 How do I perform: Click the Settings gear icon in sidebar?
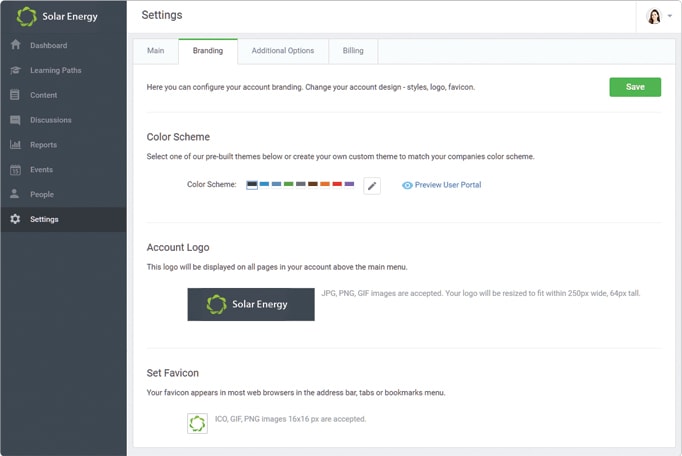[15, 219]
